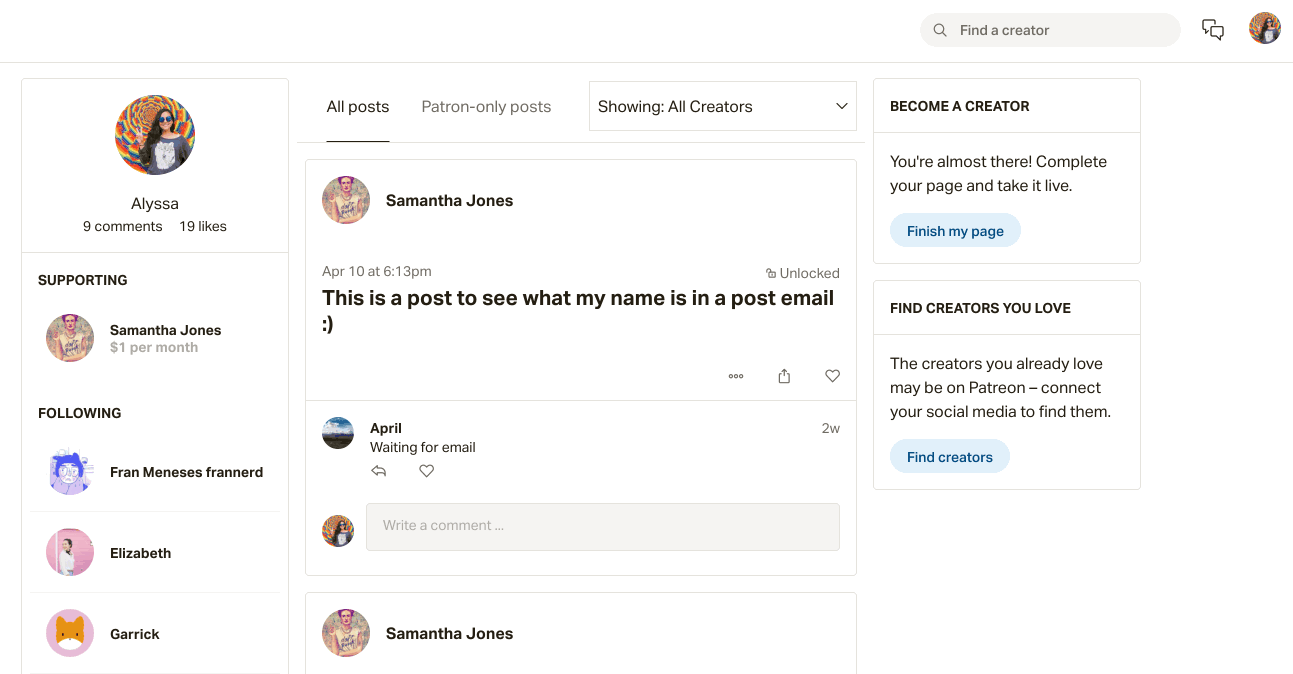This screenshot has width=1293, height=674.
Task: Click the Samantha Jones name on the second post
Action: 449,633
